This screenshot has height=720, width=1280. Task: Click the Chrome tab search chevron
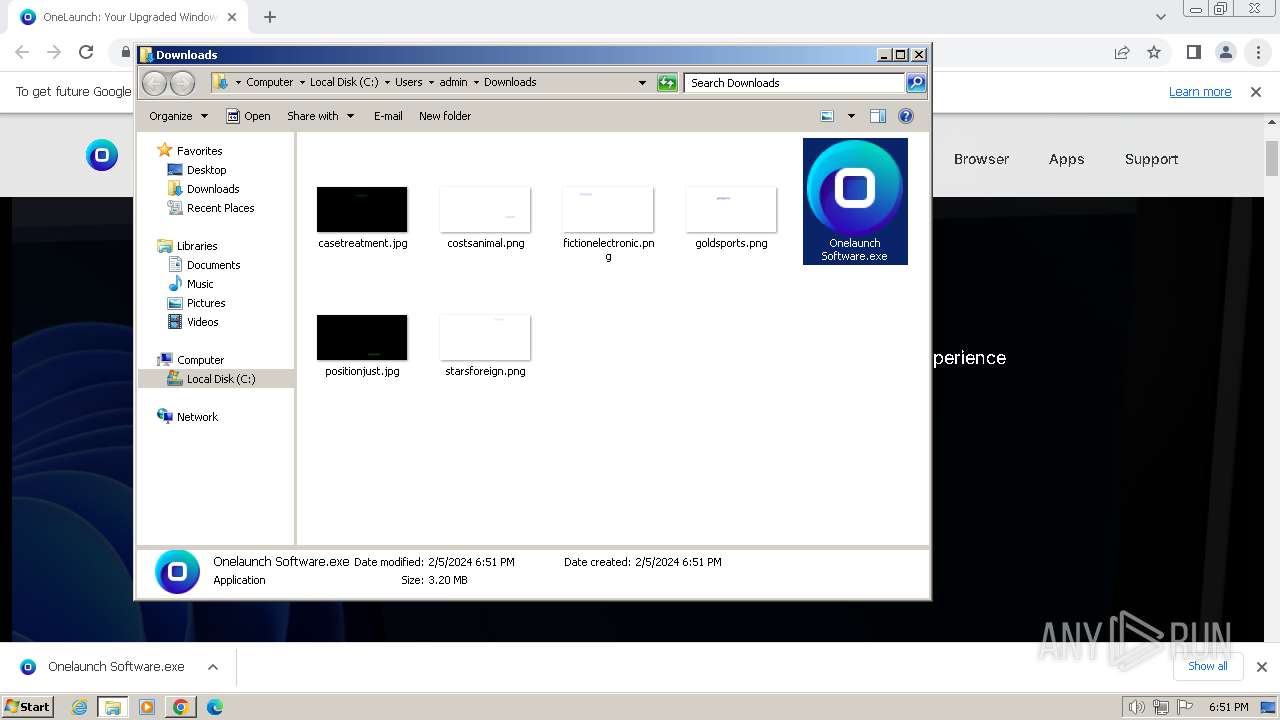click(1160, 17)
